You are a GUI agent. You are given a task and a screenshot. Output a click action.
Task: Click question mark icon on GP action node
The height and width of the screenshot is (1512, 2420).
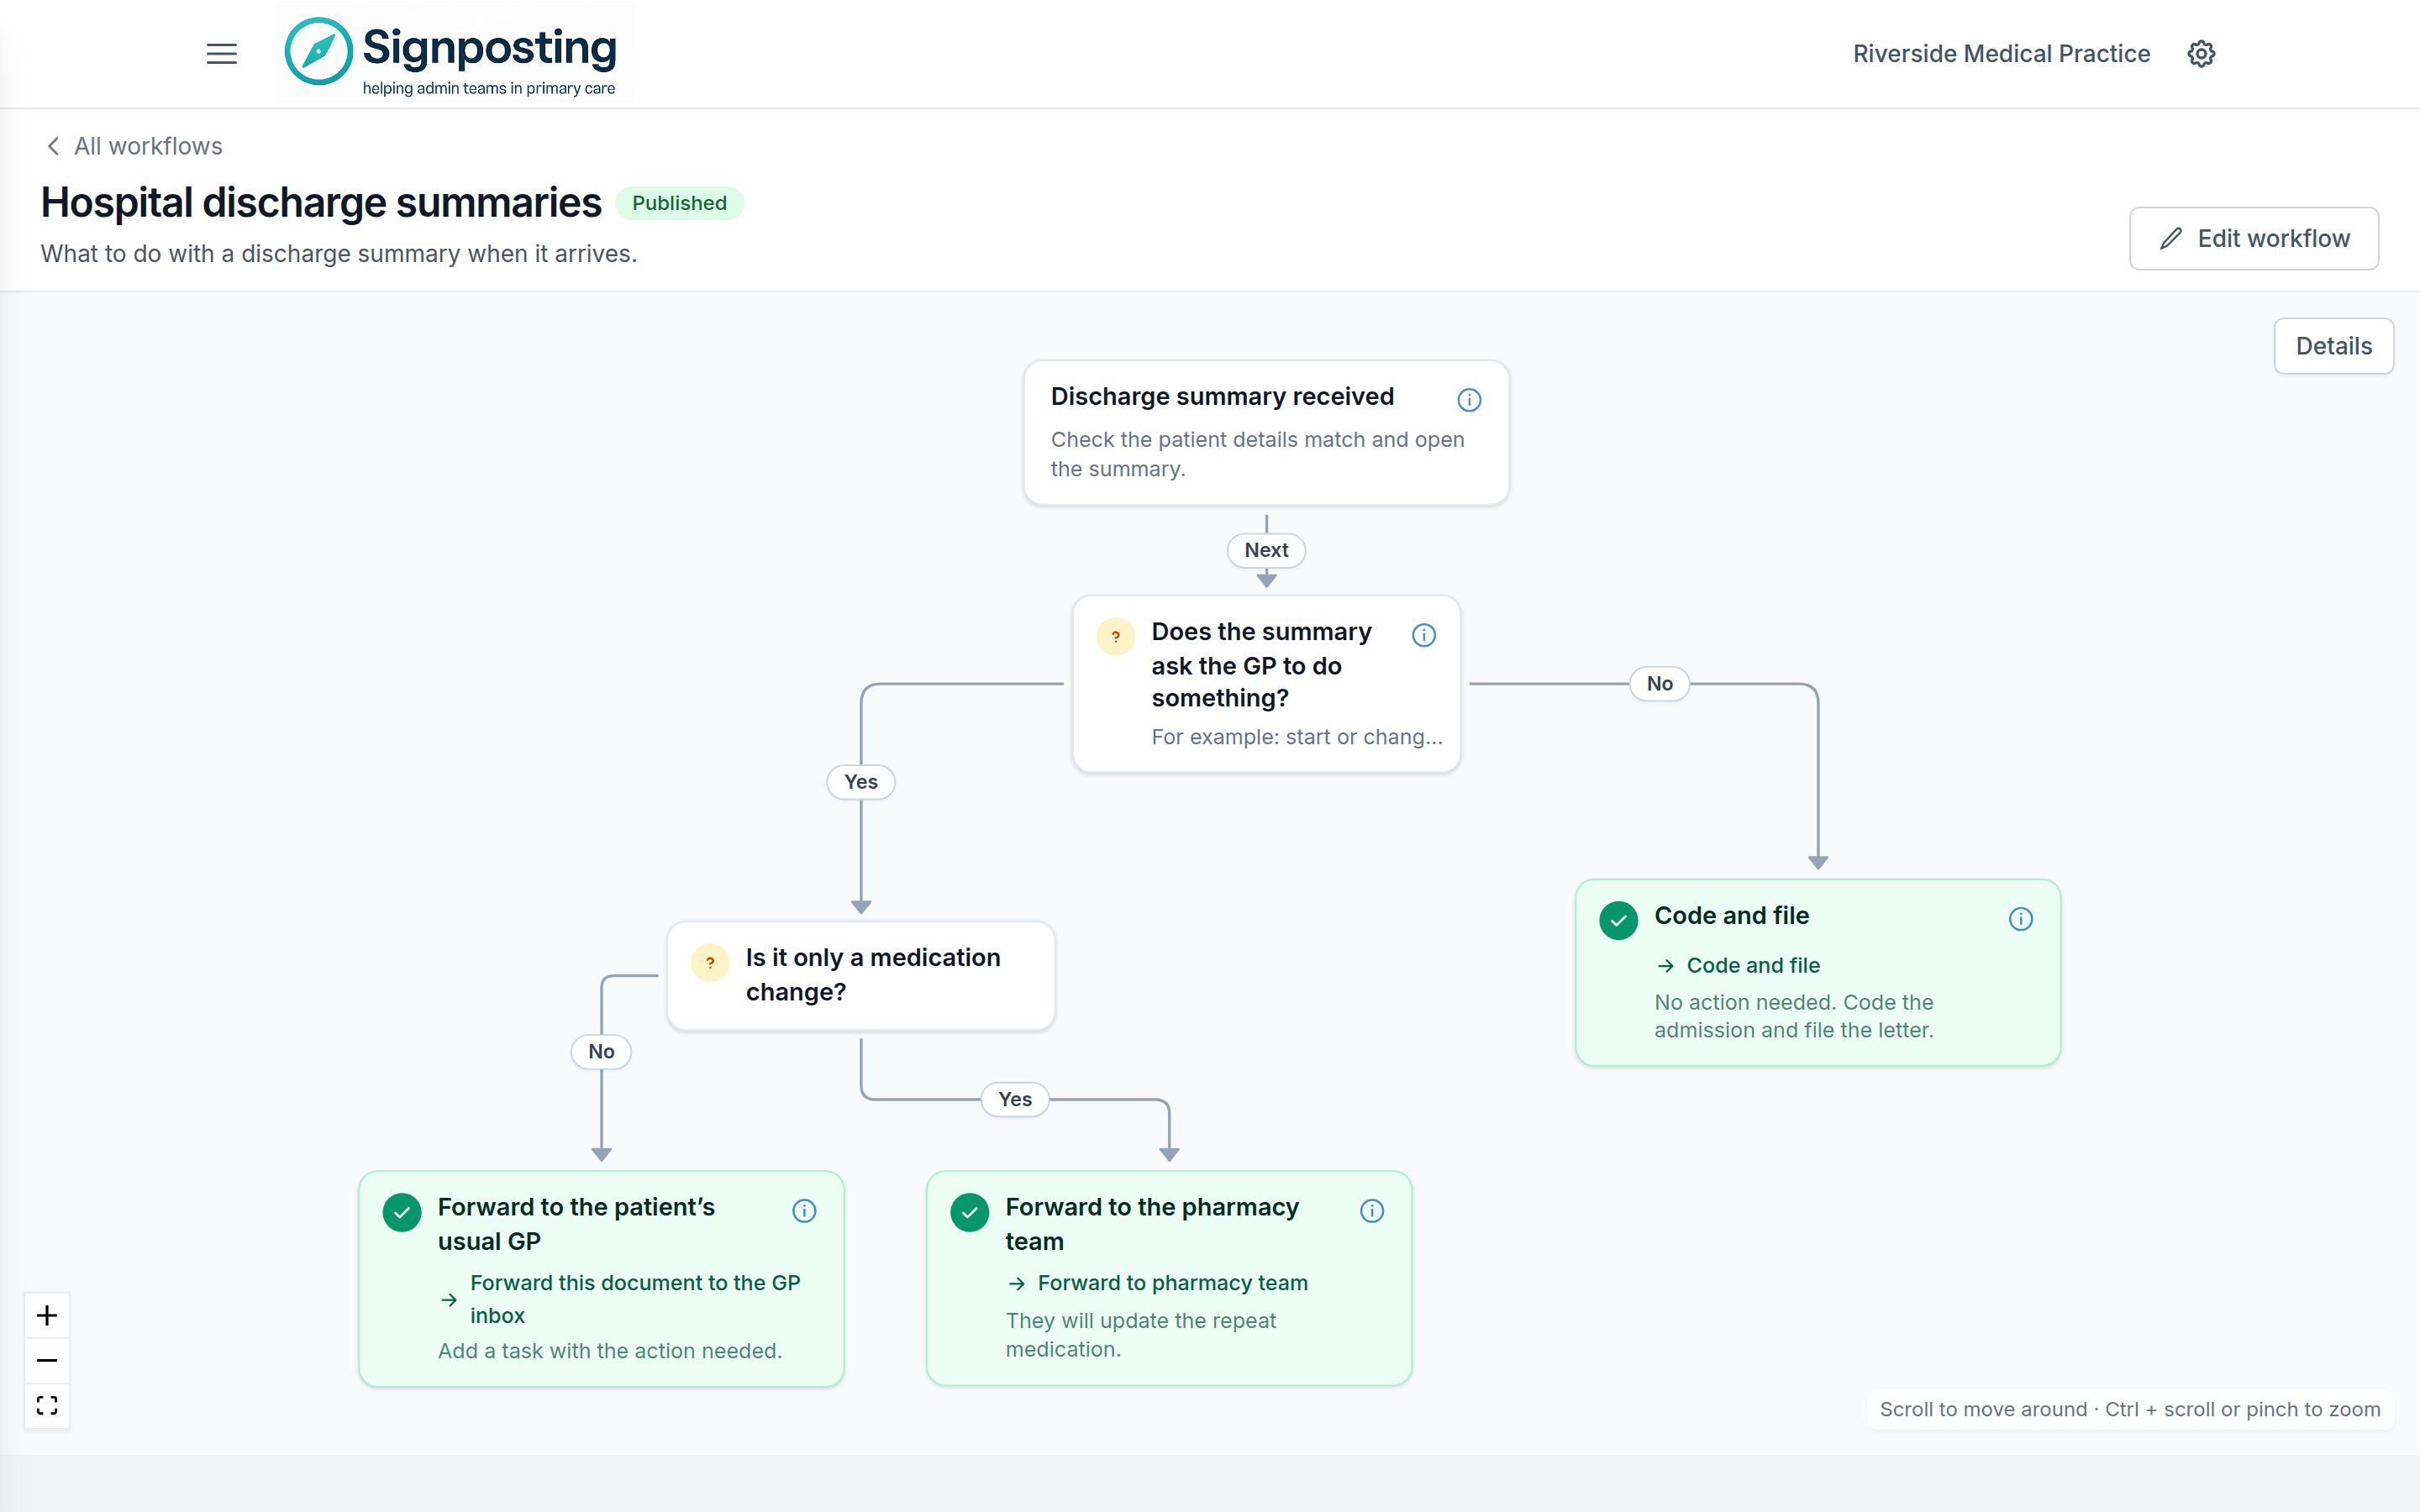pos(1115,636)
